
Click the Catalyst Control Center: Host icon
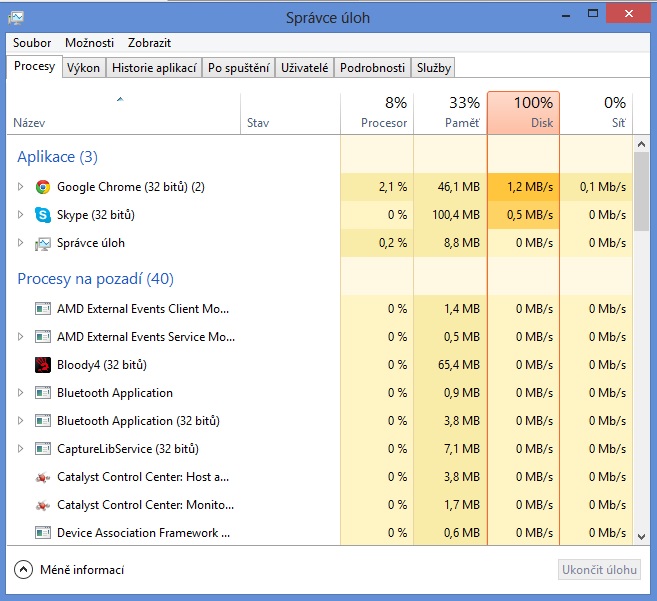coord(43,477)
